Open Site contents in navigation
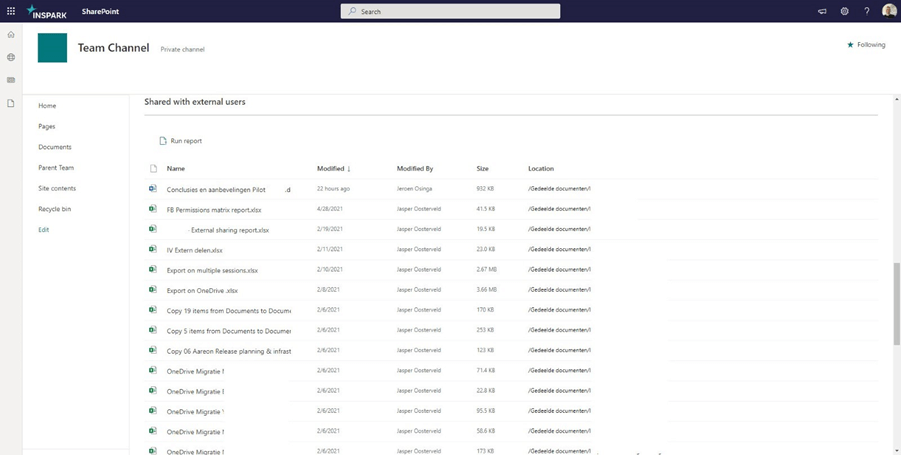 coord(57,188)
